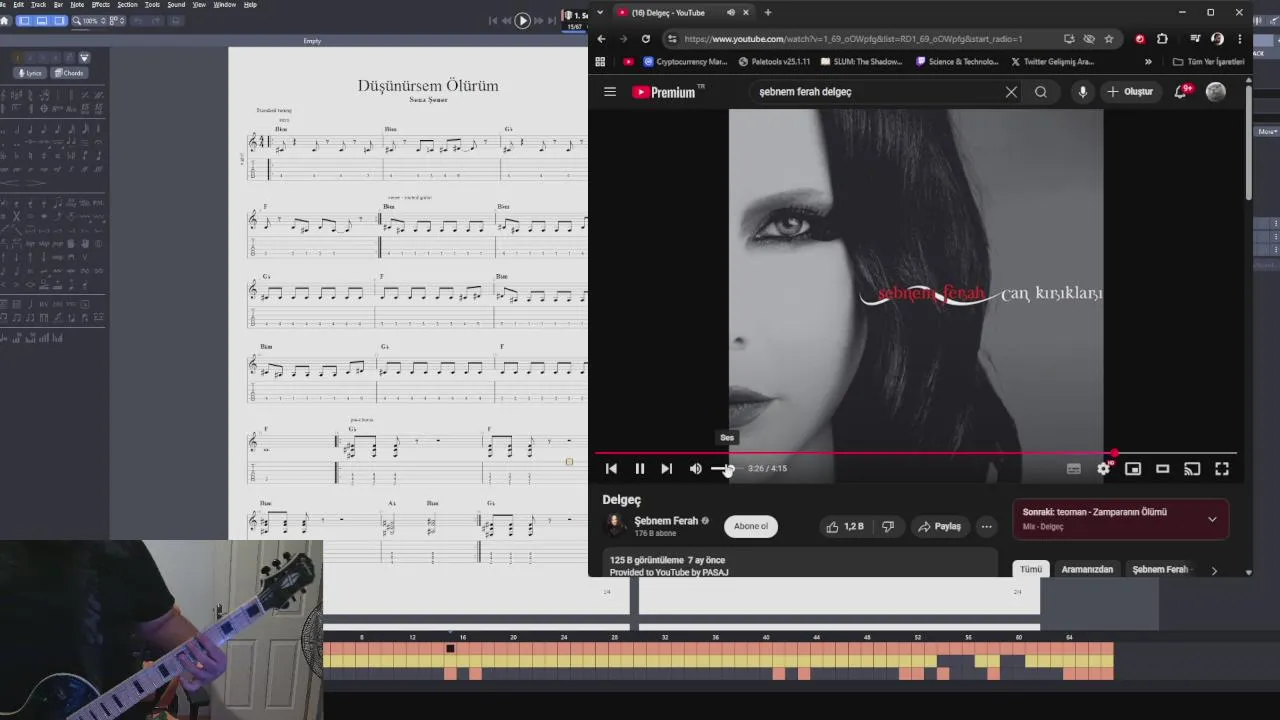Toggle YouTube subtitles button
Viewport: 1280px width, 720px height.
tap(1074, 468)
